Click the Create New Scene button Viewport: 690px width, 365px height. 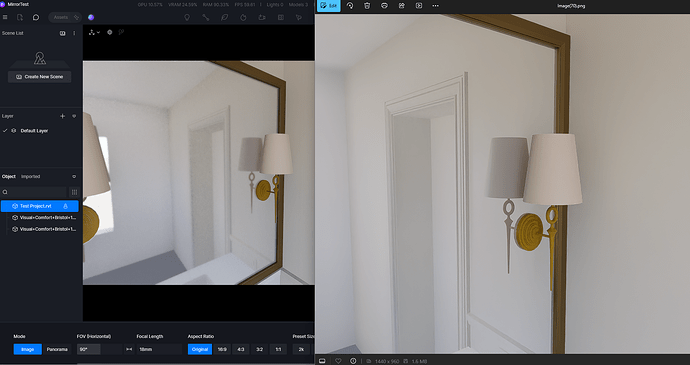(x=40, y=77)
